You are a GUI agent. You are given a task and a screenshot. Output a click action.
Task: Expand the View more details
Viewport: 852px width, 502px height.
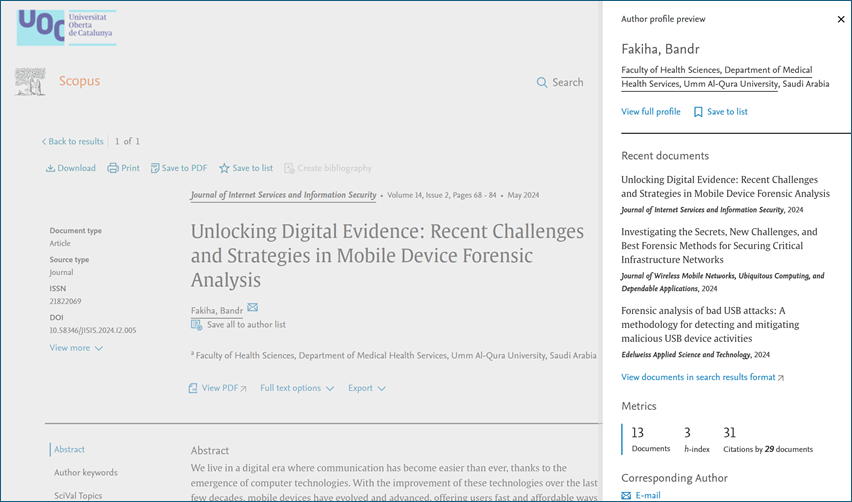[76, 348]
